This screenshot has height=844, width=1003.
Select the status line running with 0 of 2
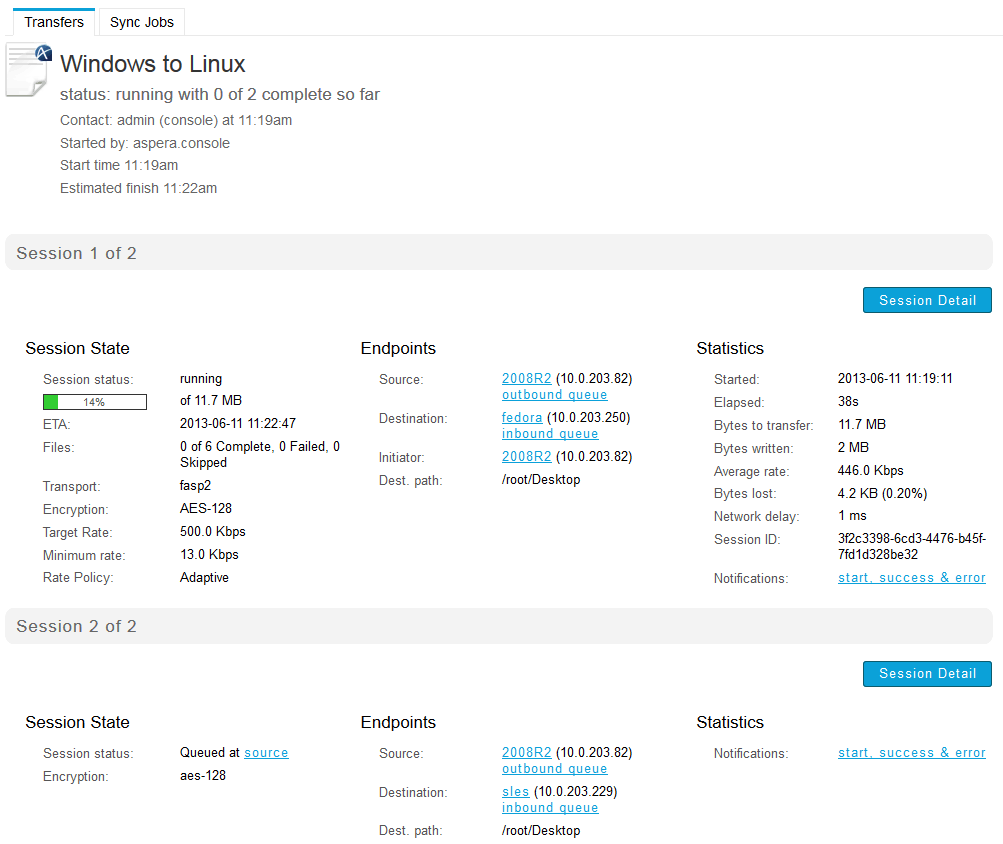220,94
